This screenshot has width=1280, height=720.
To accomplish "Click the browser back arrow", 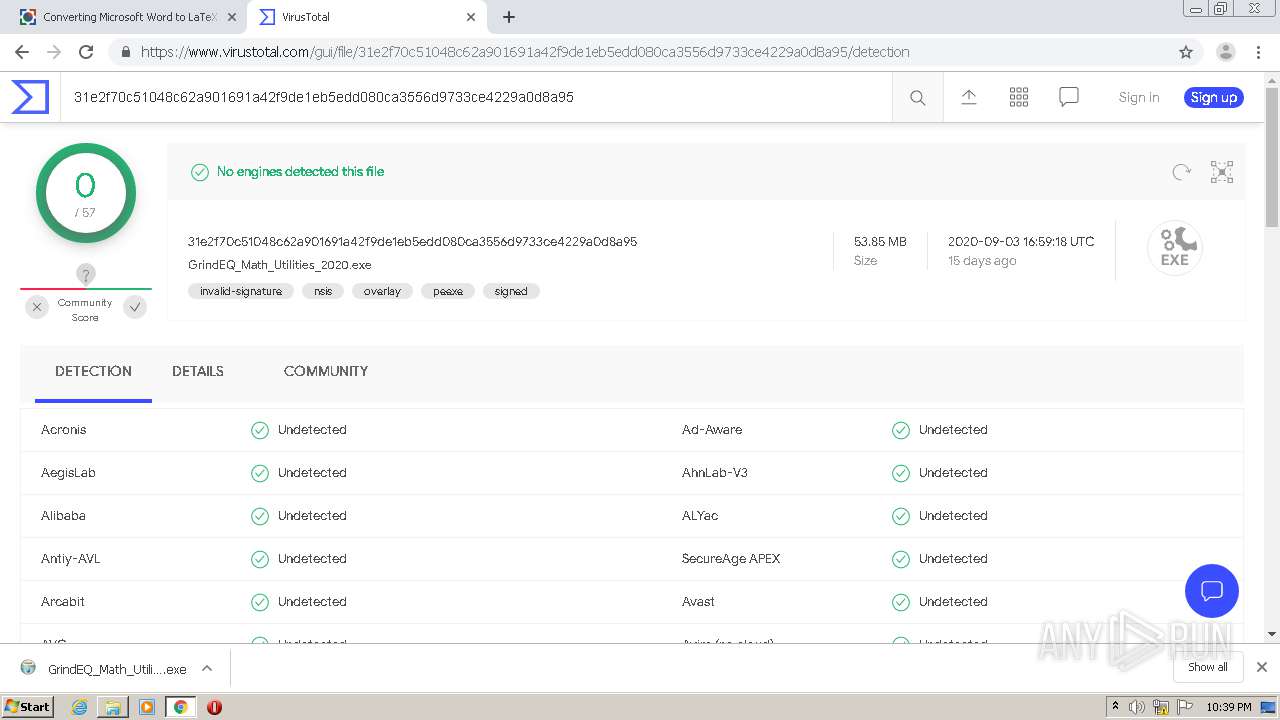I will [x=22, y=52].
